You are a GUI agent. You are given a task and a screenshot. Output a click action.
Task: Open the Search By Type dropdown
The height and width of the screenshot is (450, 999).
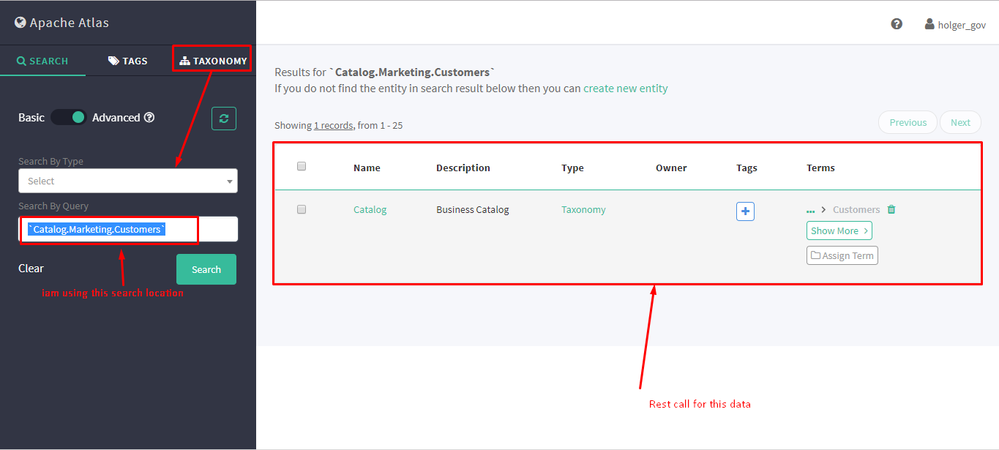(x=128, y=181)
